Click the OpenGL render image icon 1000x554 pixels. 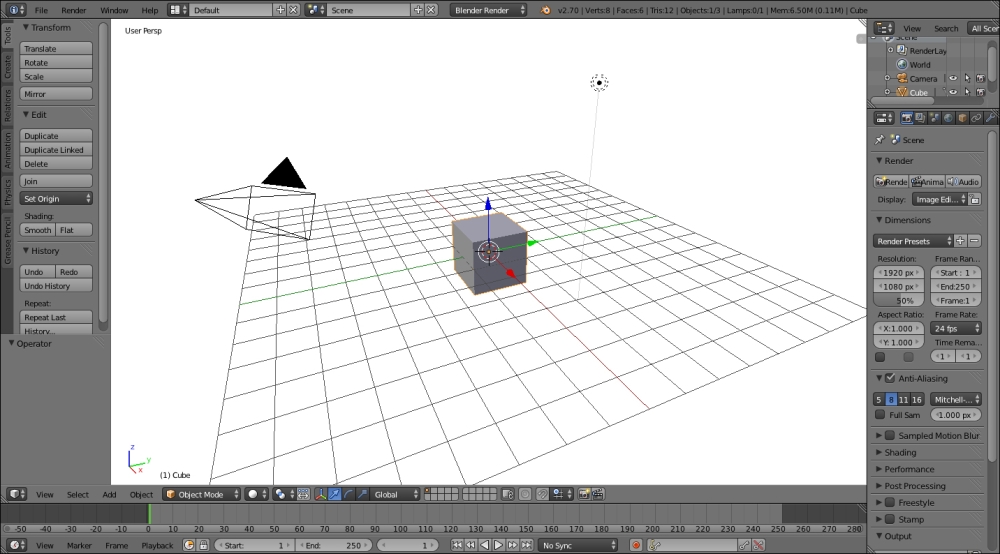tap(584, 494)
